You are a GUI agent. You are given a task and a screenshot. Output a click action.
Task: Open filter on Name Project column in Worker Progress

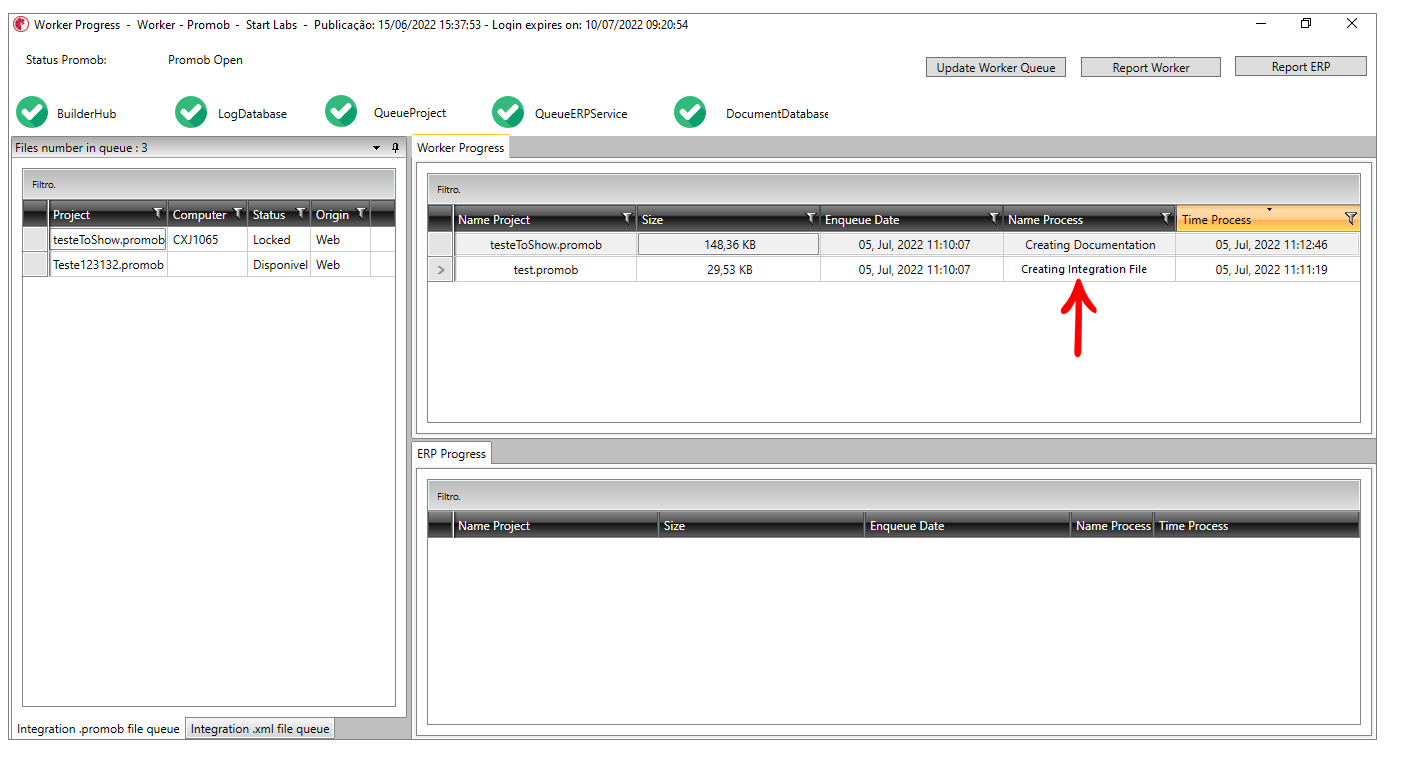[x=627, y=218]
